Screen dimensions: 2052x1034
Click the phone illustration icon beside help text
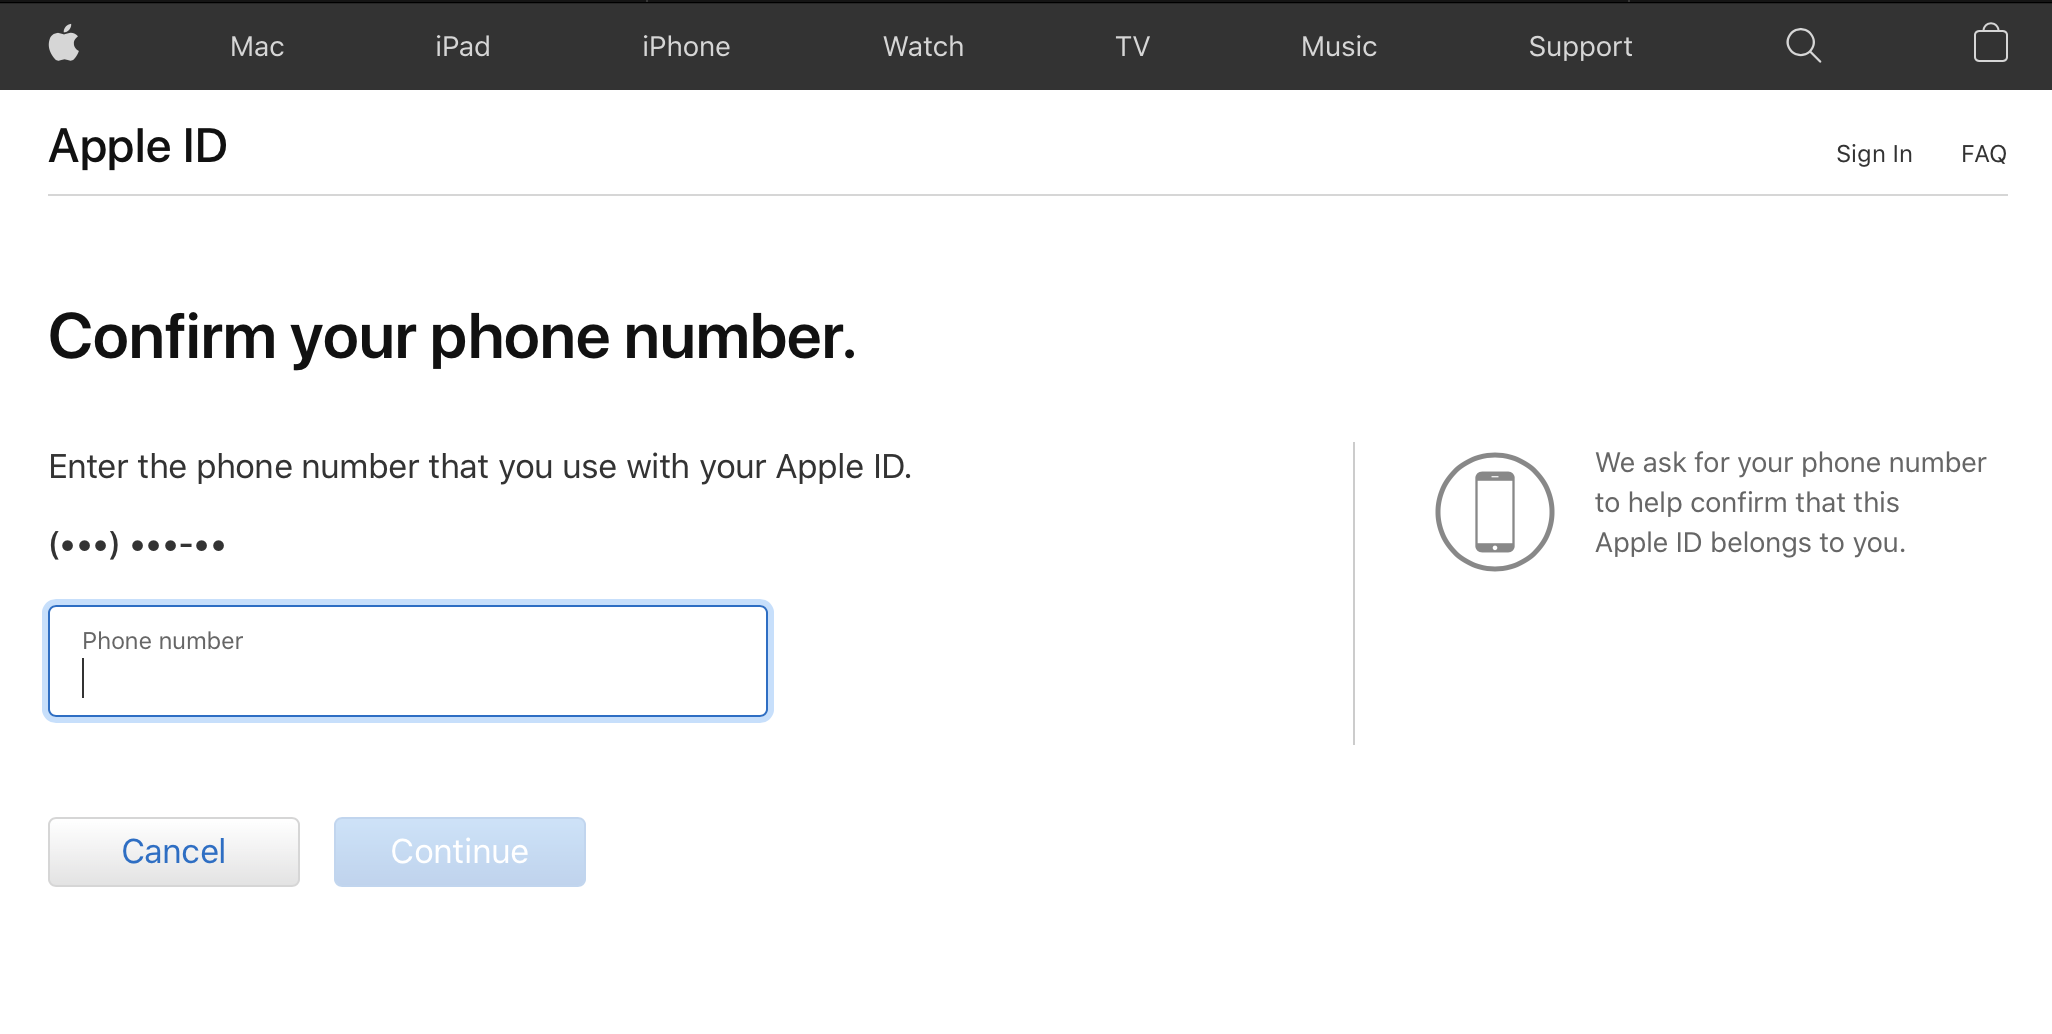pos(1494,511)
